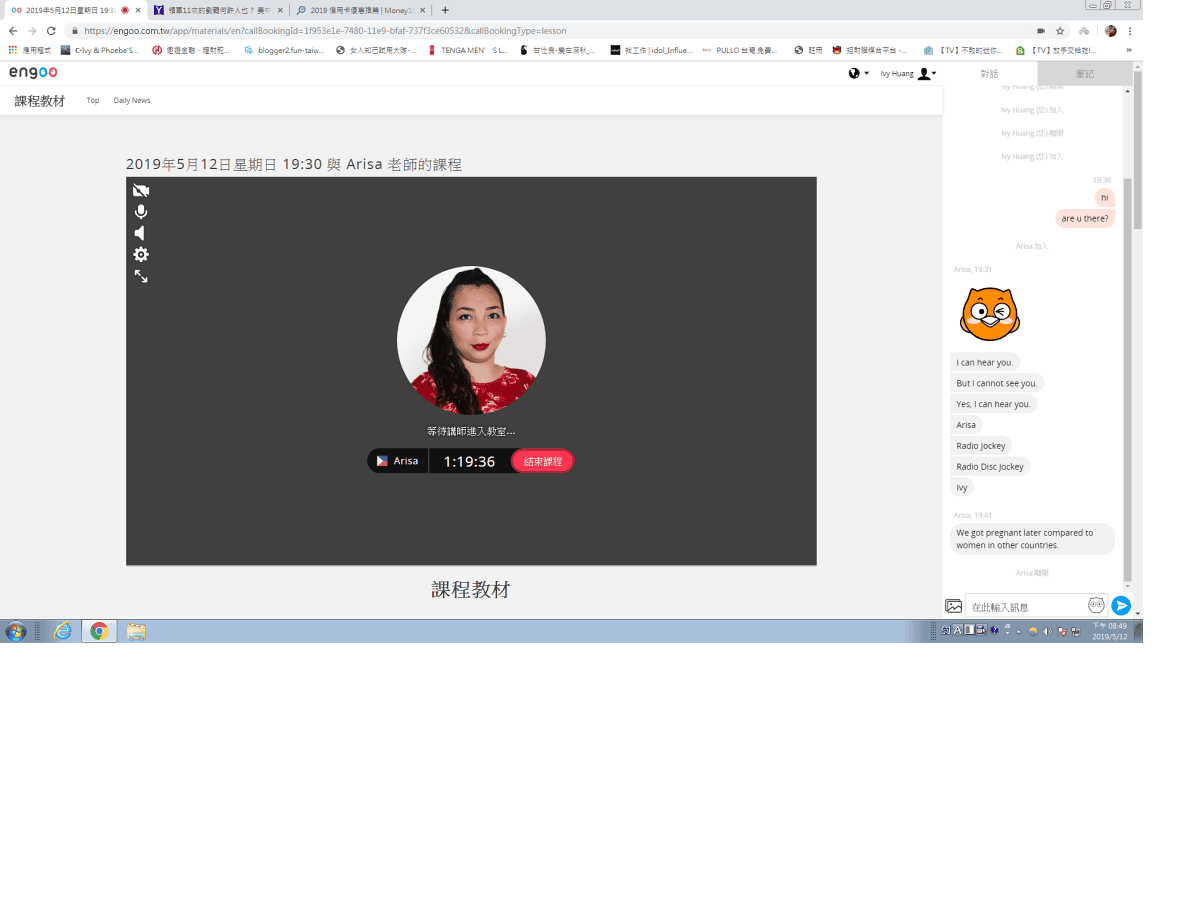The height and width of the screenshot is (900, 1200).
Task: Open the TENGA MEN'S bookmark
Action: [x=469, y=50]
